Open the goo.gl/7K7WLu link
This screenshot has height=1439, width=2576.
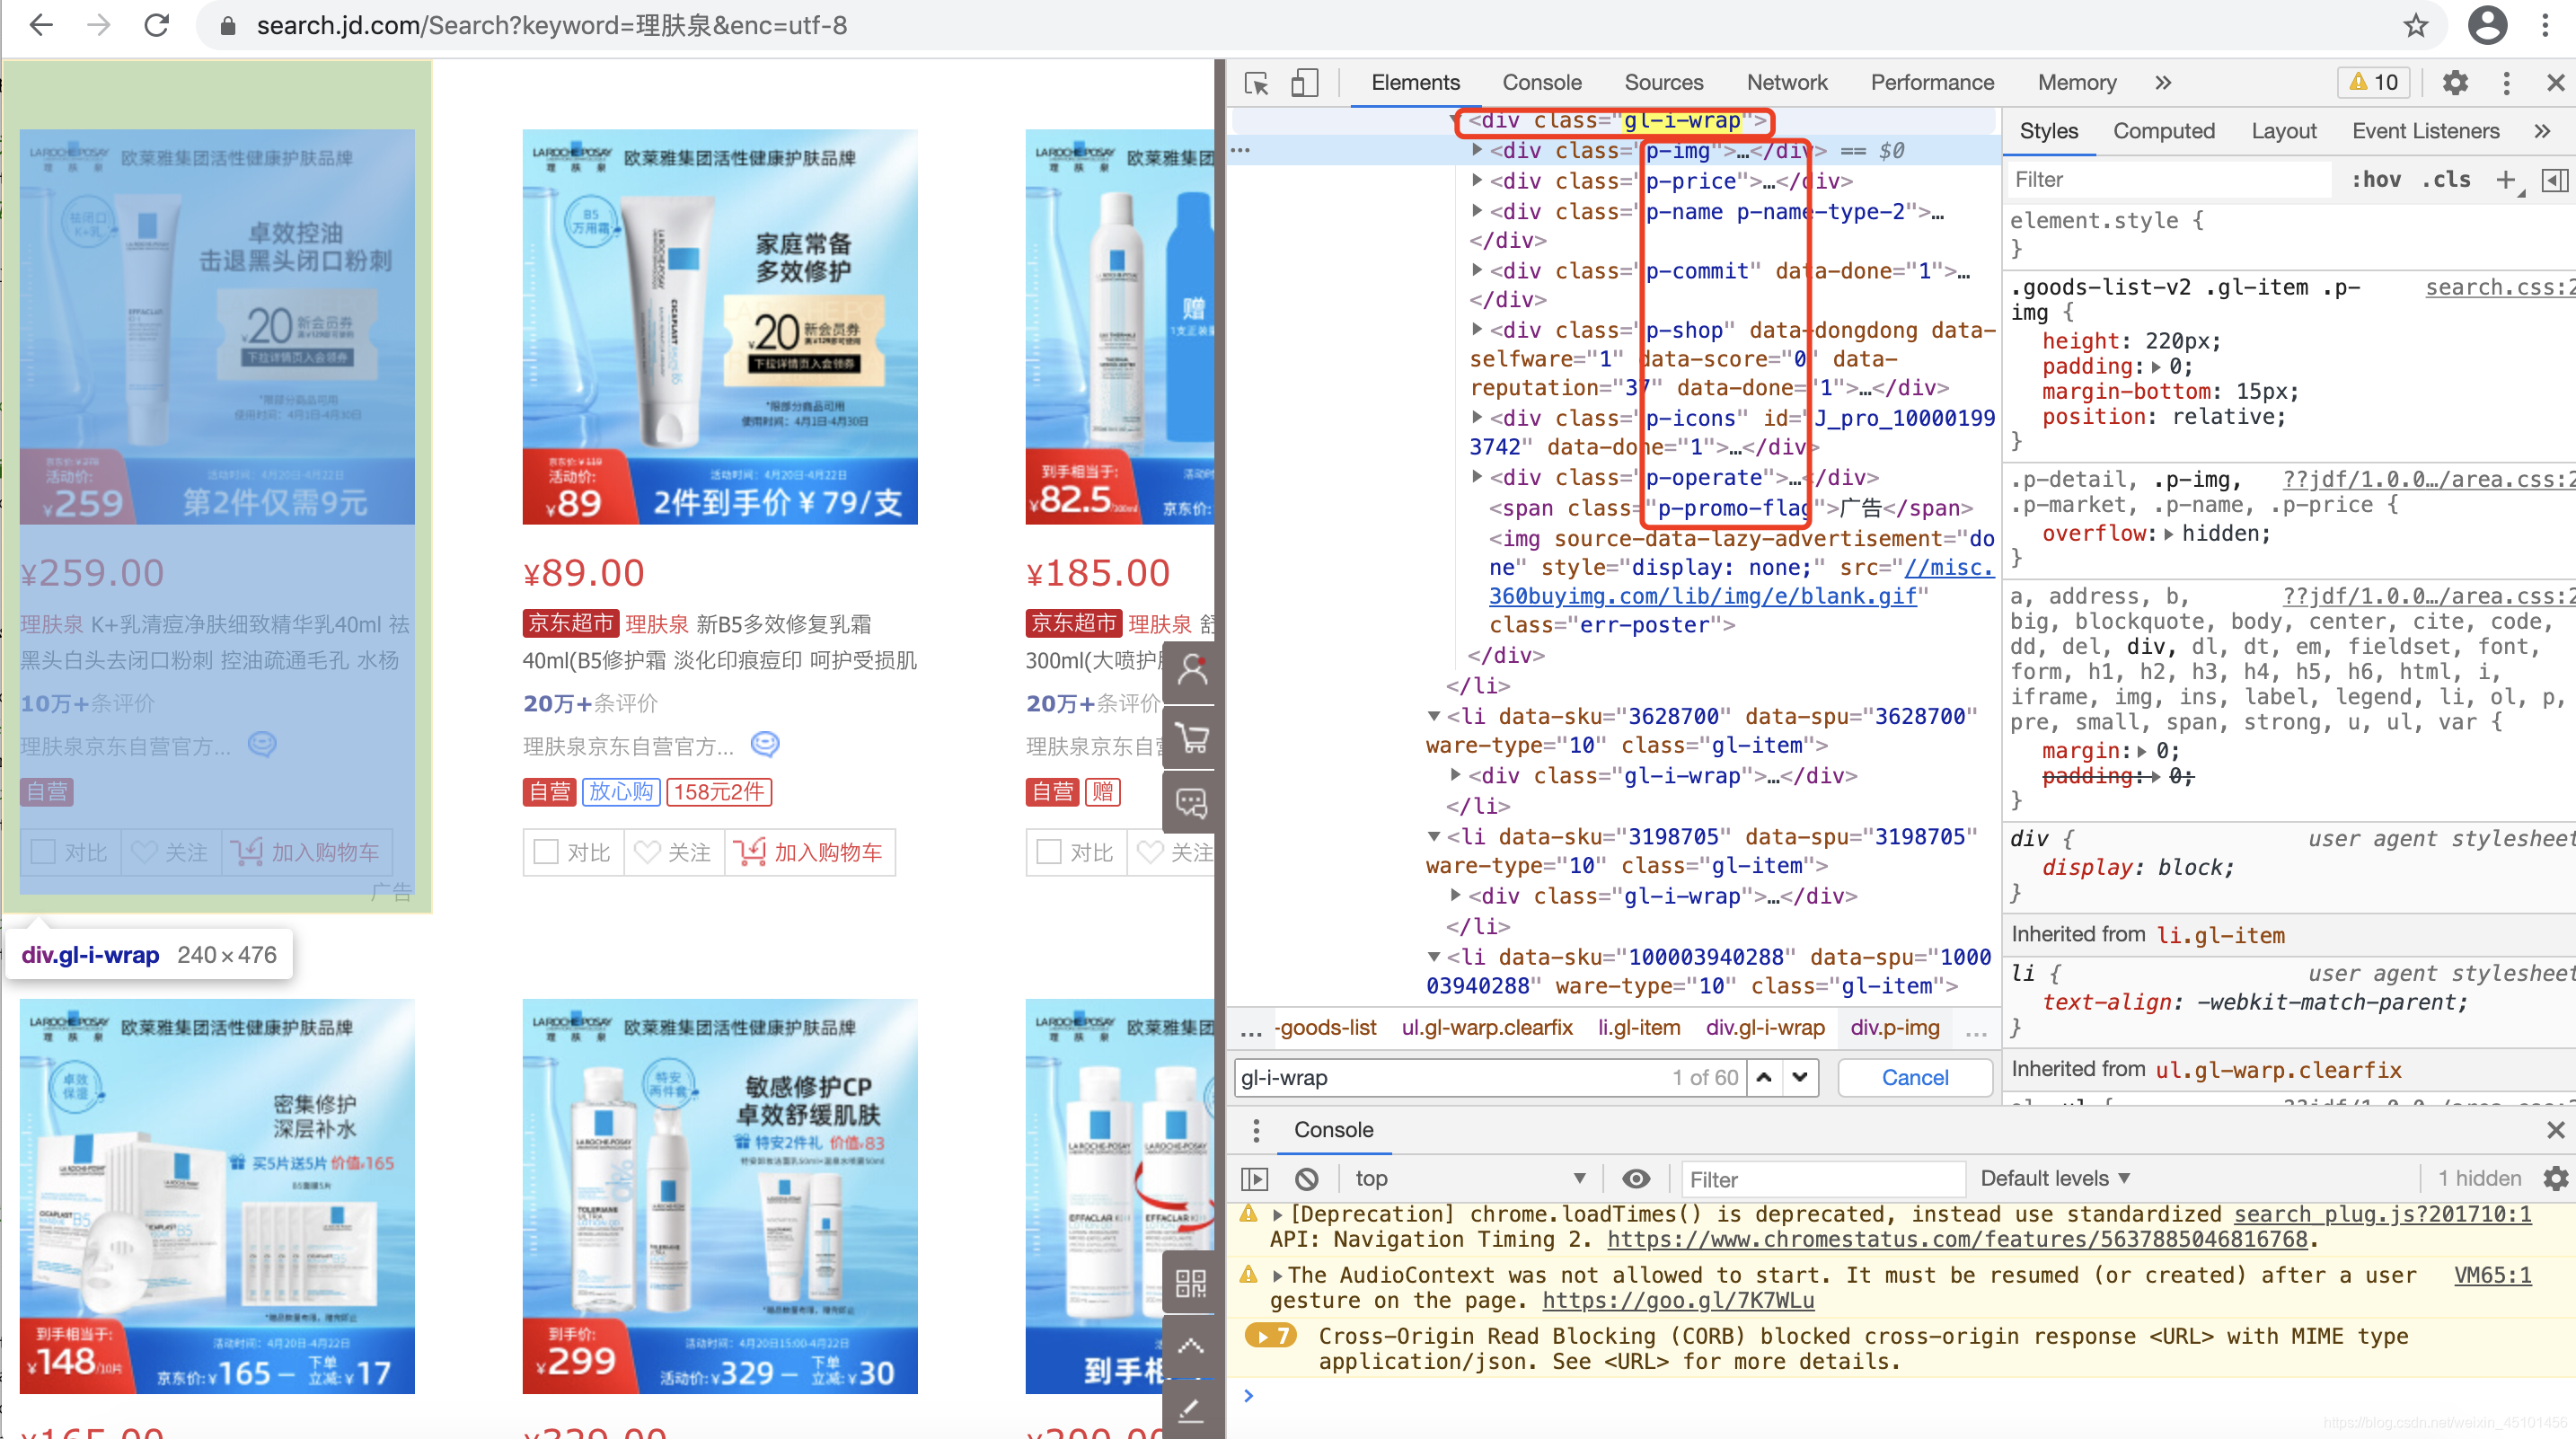coord(1677,1301)
